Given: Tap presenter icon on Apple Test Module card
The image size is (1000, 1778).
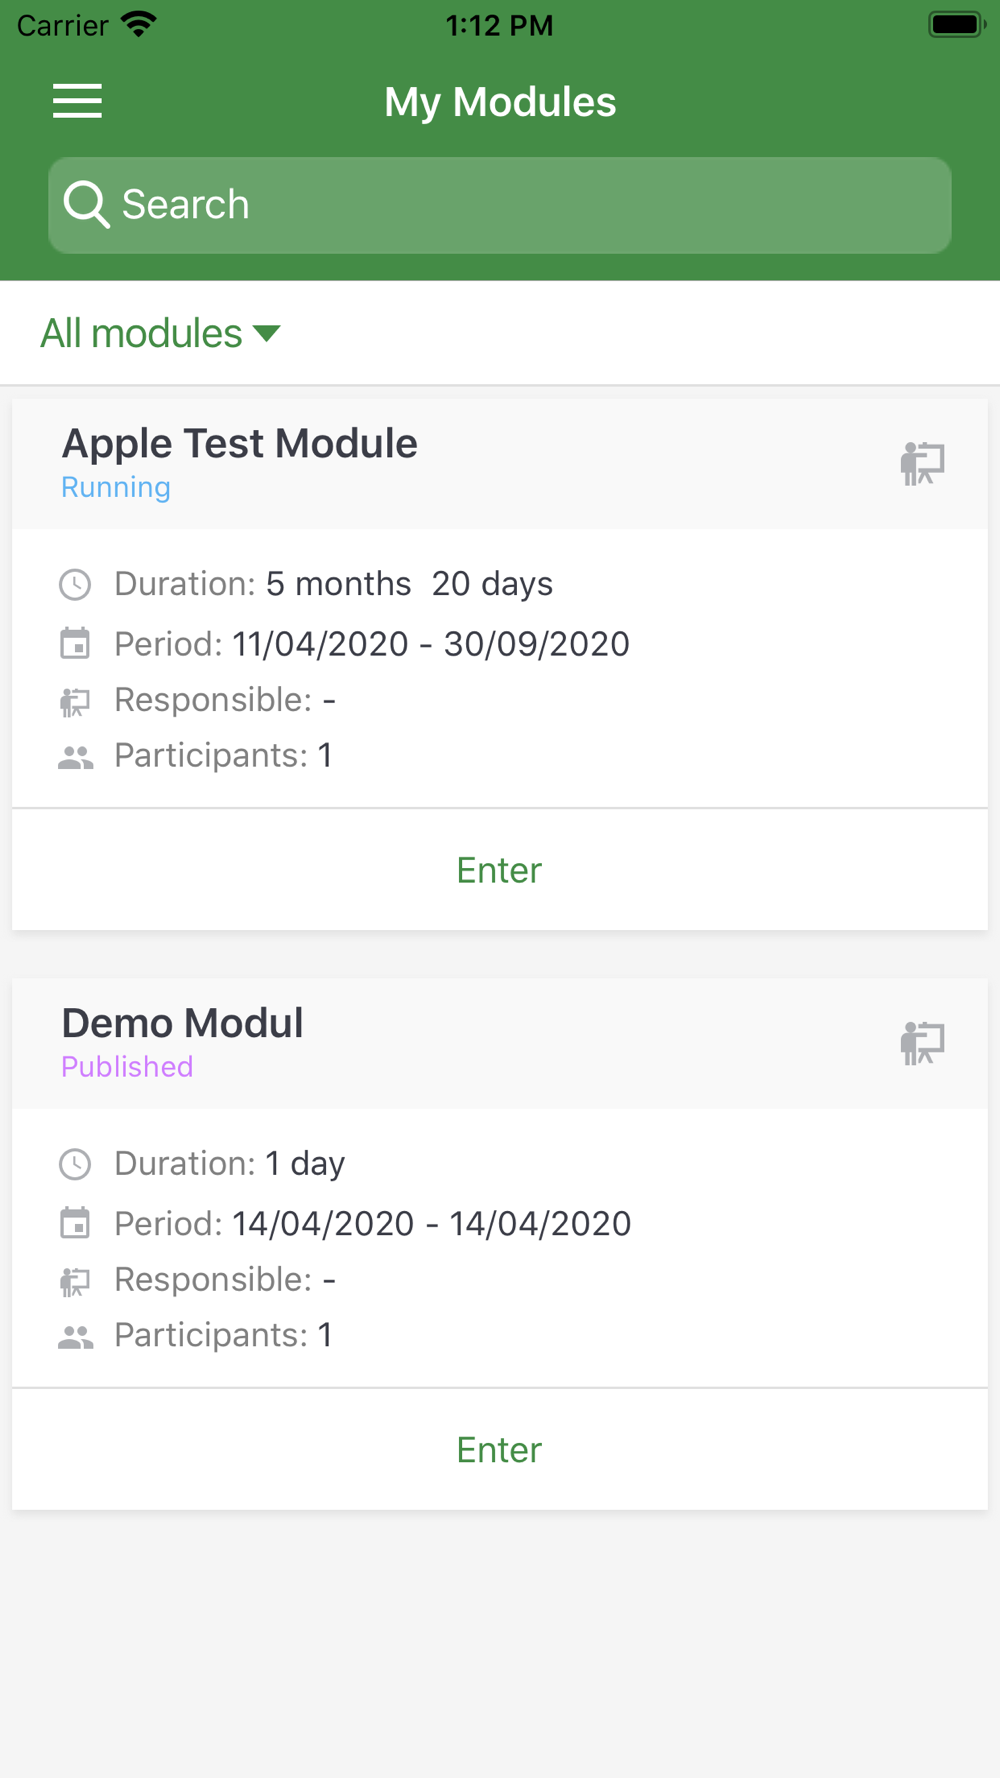Looking at the screenshot, I should (x=922, y=464).
